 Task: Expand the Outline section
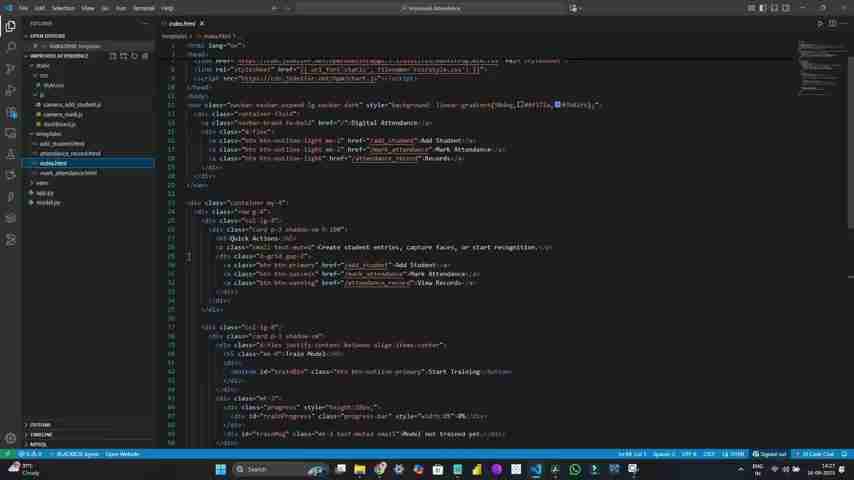click(40, 425)
